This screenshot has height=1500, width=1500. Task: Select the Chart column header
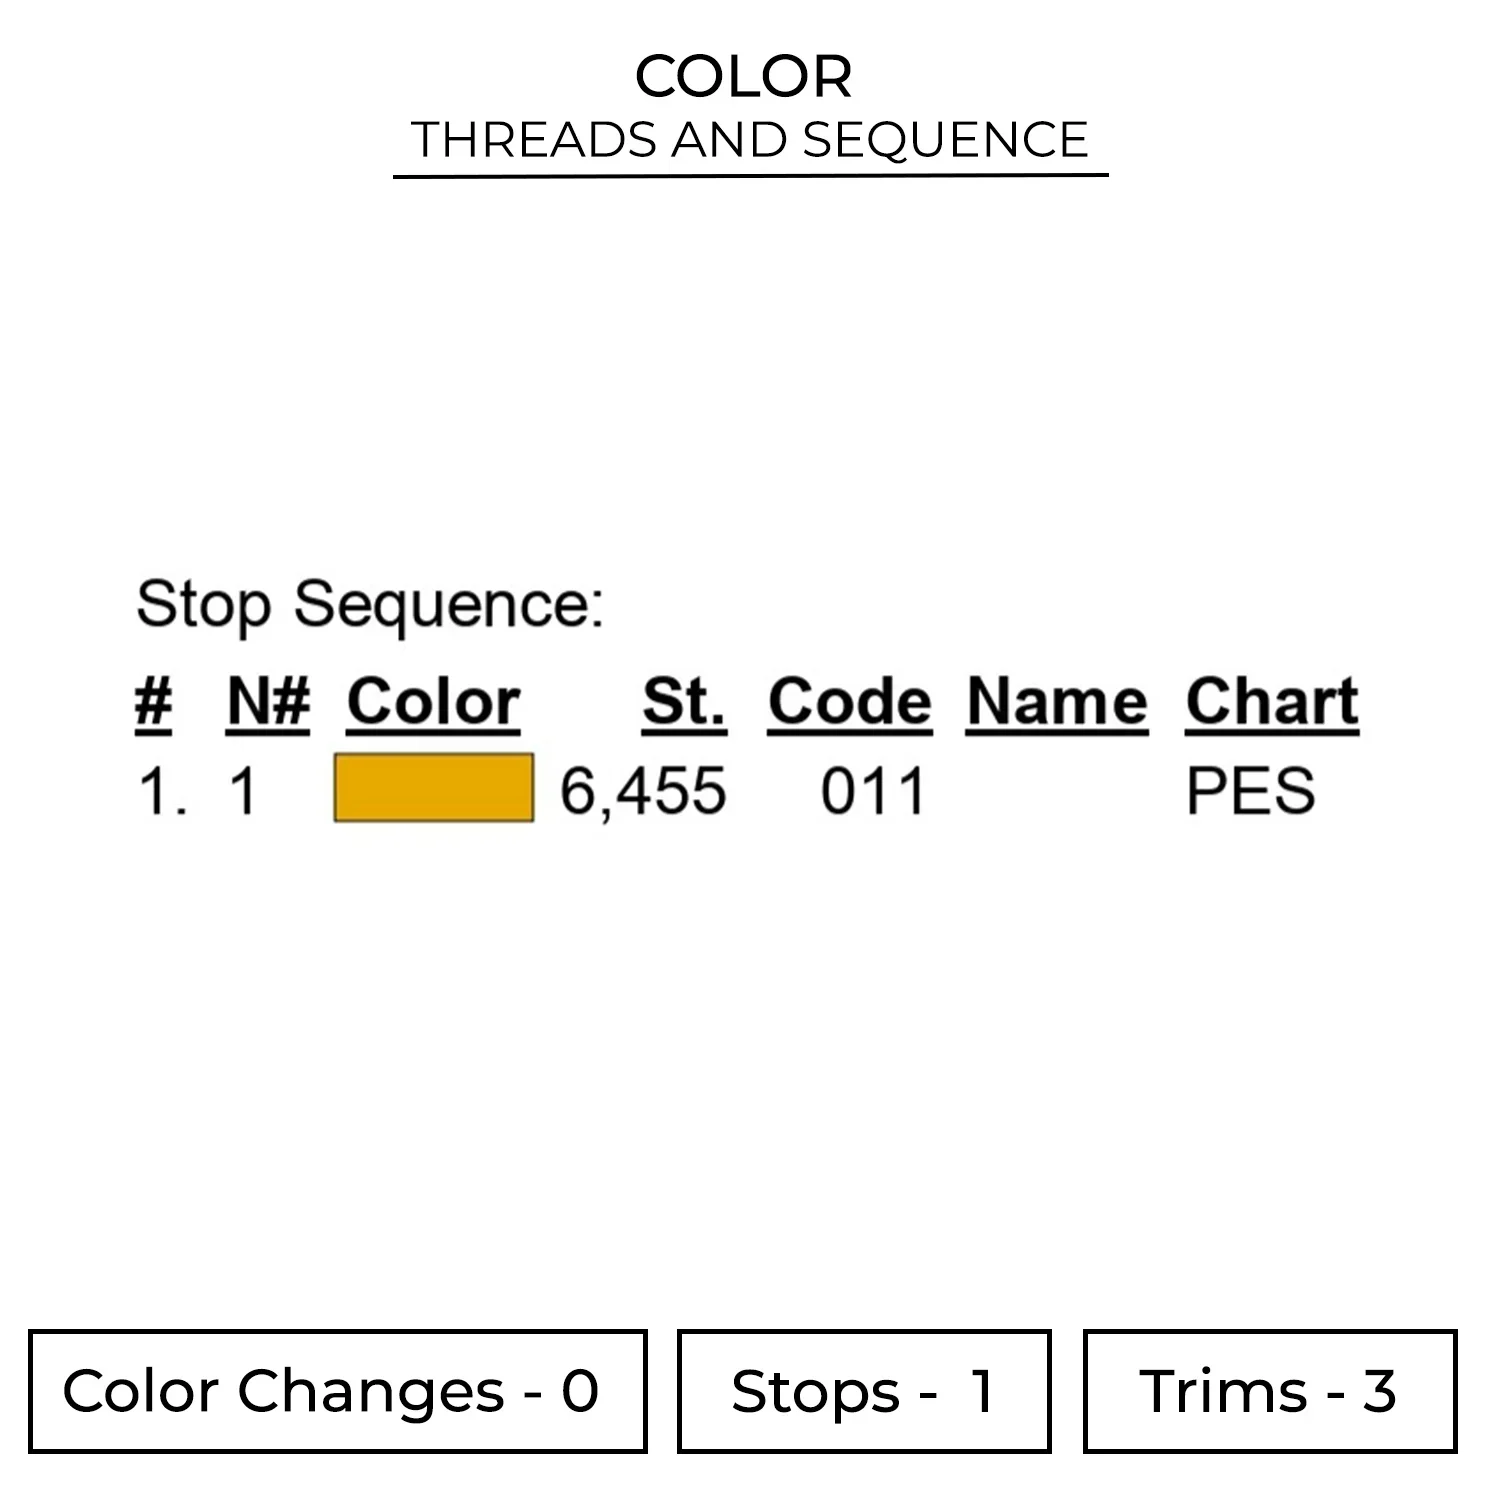click(x=1271, y=702)
